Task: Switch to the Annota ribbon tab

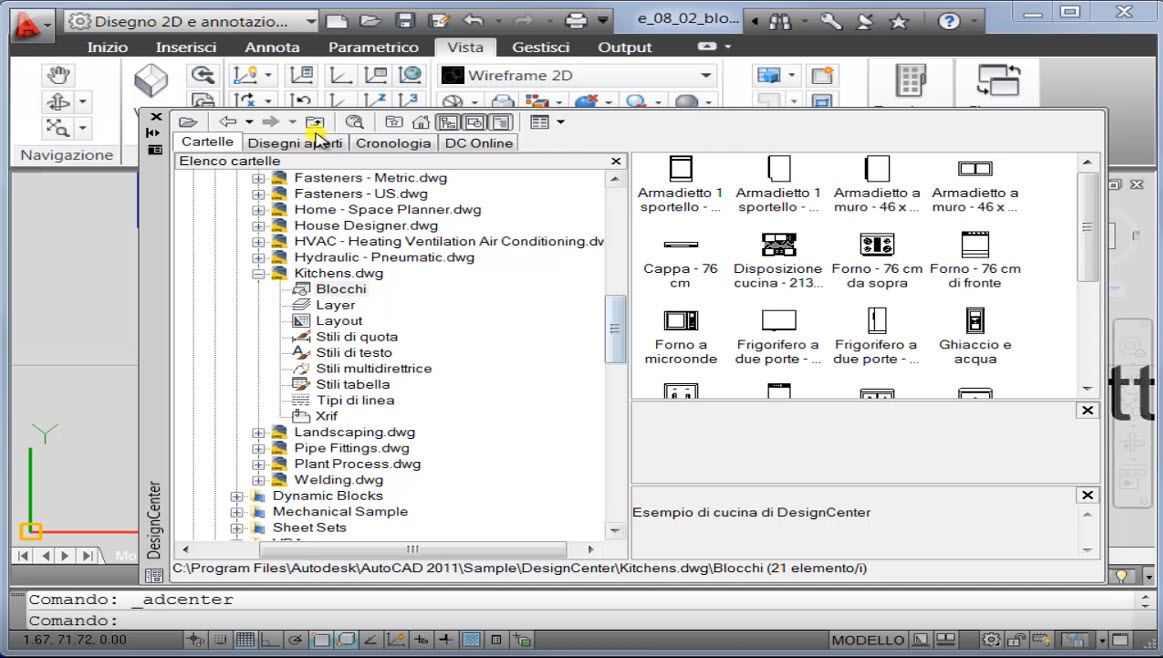Action: pyautogui.click(x=272, y=47)
